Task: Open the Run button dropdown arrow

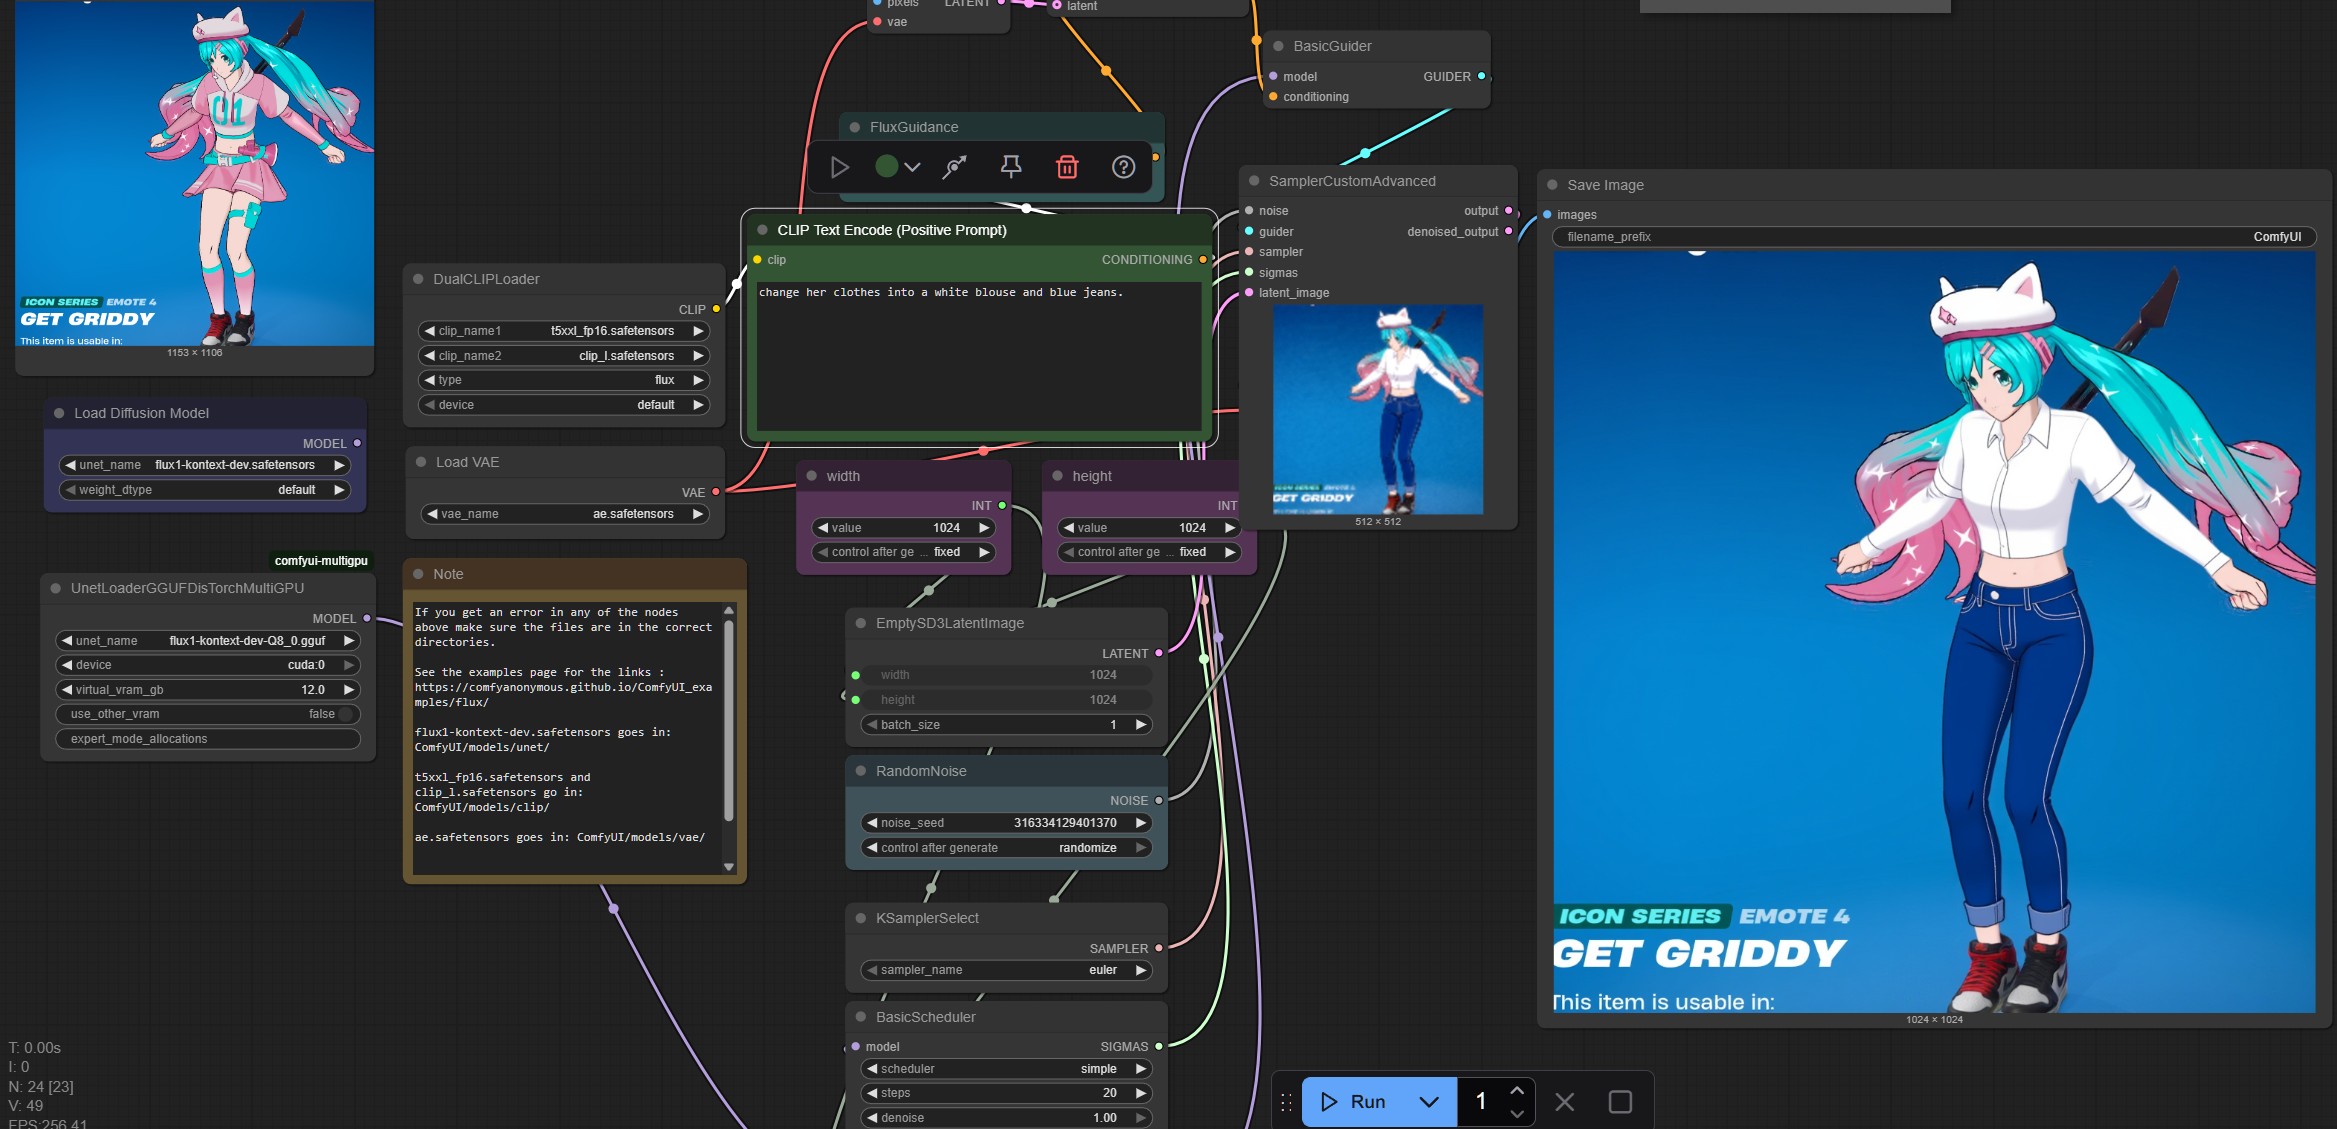Action: (1429, 1101)
